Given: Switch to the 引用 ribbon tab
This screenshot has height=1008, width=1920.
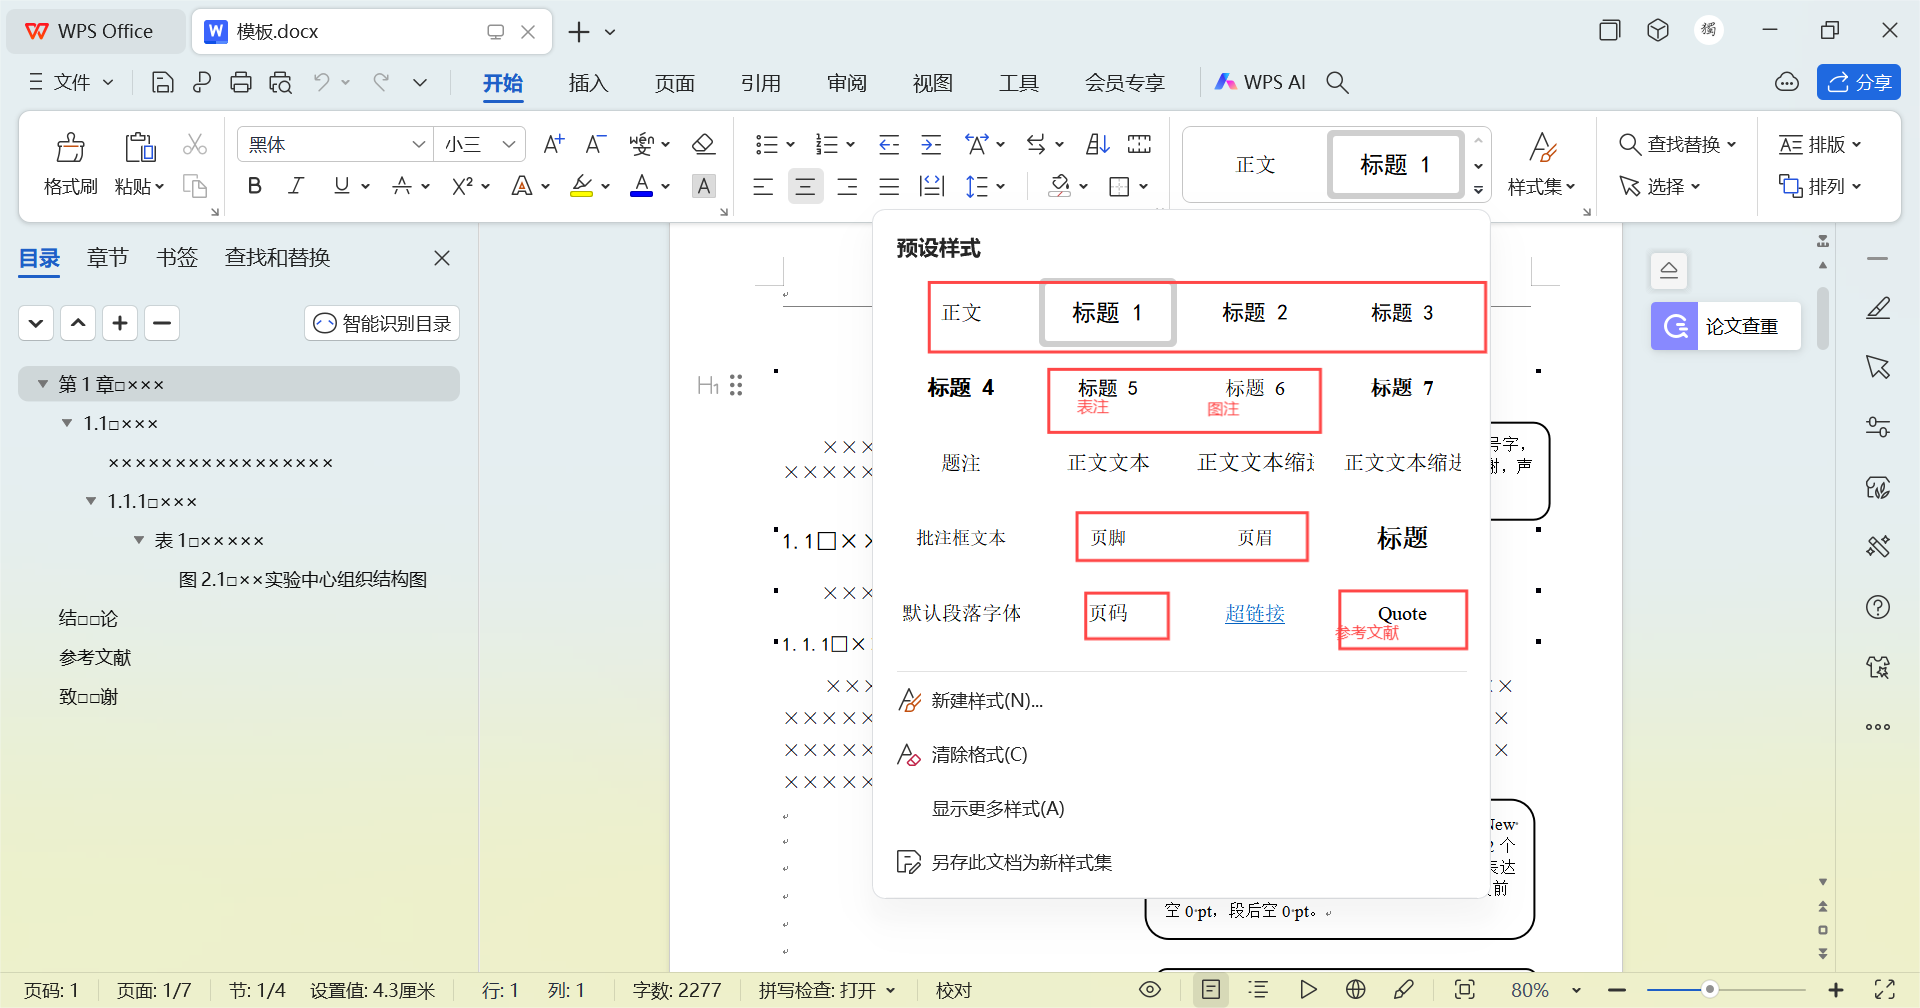Looking at the screenshot, I should tap(761, 83).
